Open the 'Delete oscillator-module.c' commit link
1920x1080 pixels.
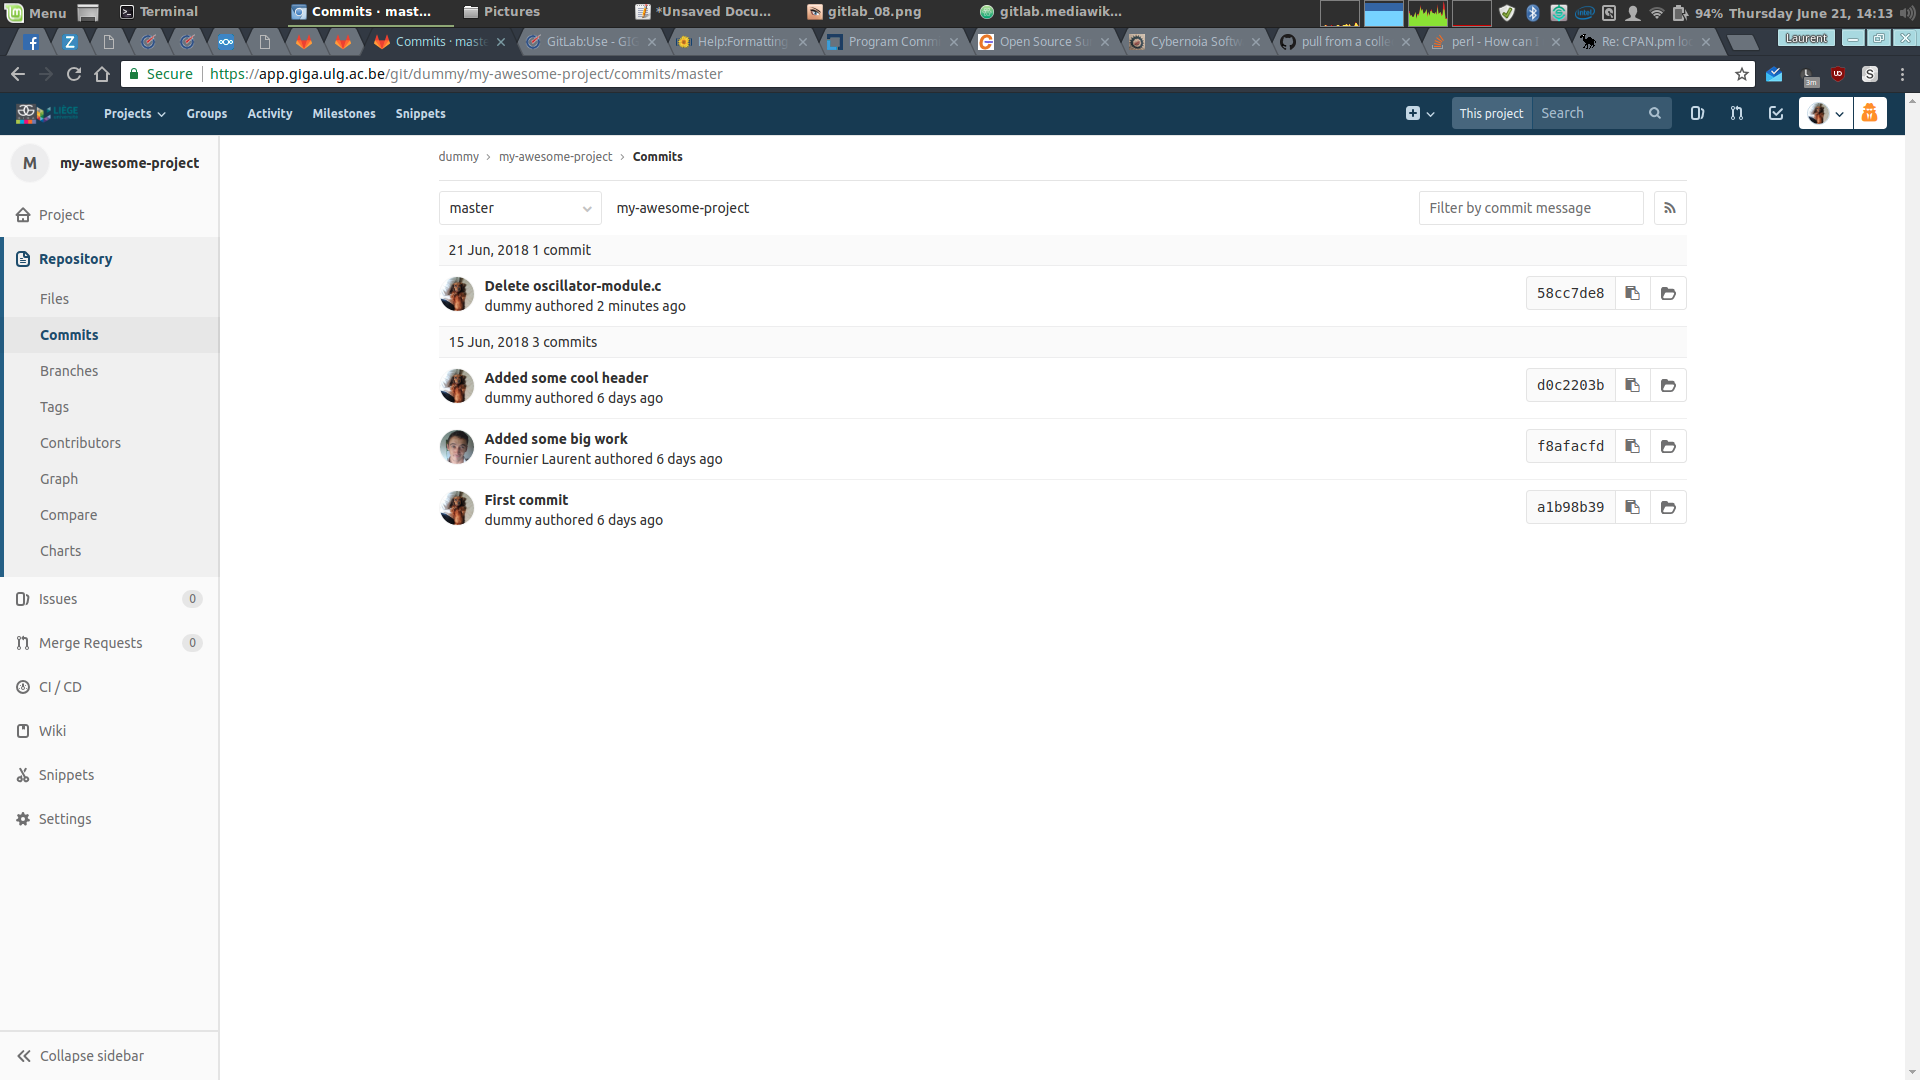pyautogui.click(x=573, y=286)
